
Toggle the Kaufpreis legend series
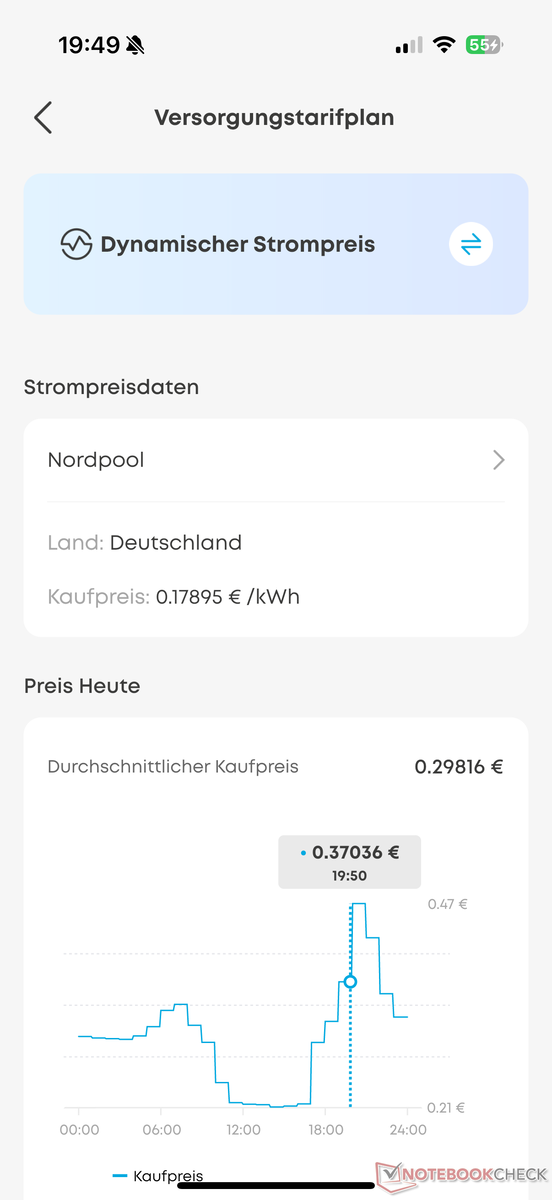[158, 1177]
